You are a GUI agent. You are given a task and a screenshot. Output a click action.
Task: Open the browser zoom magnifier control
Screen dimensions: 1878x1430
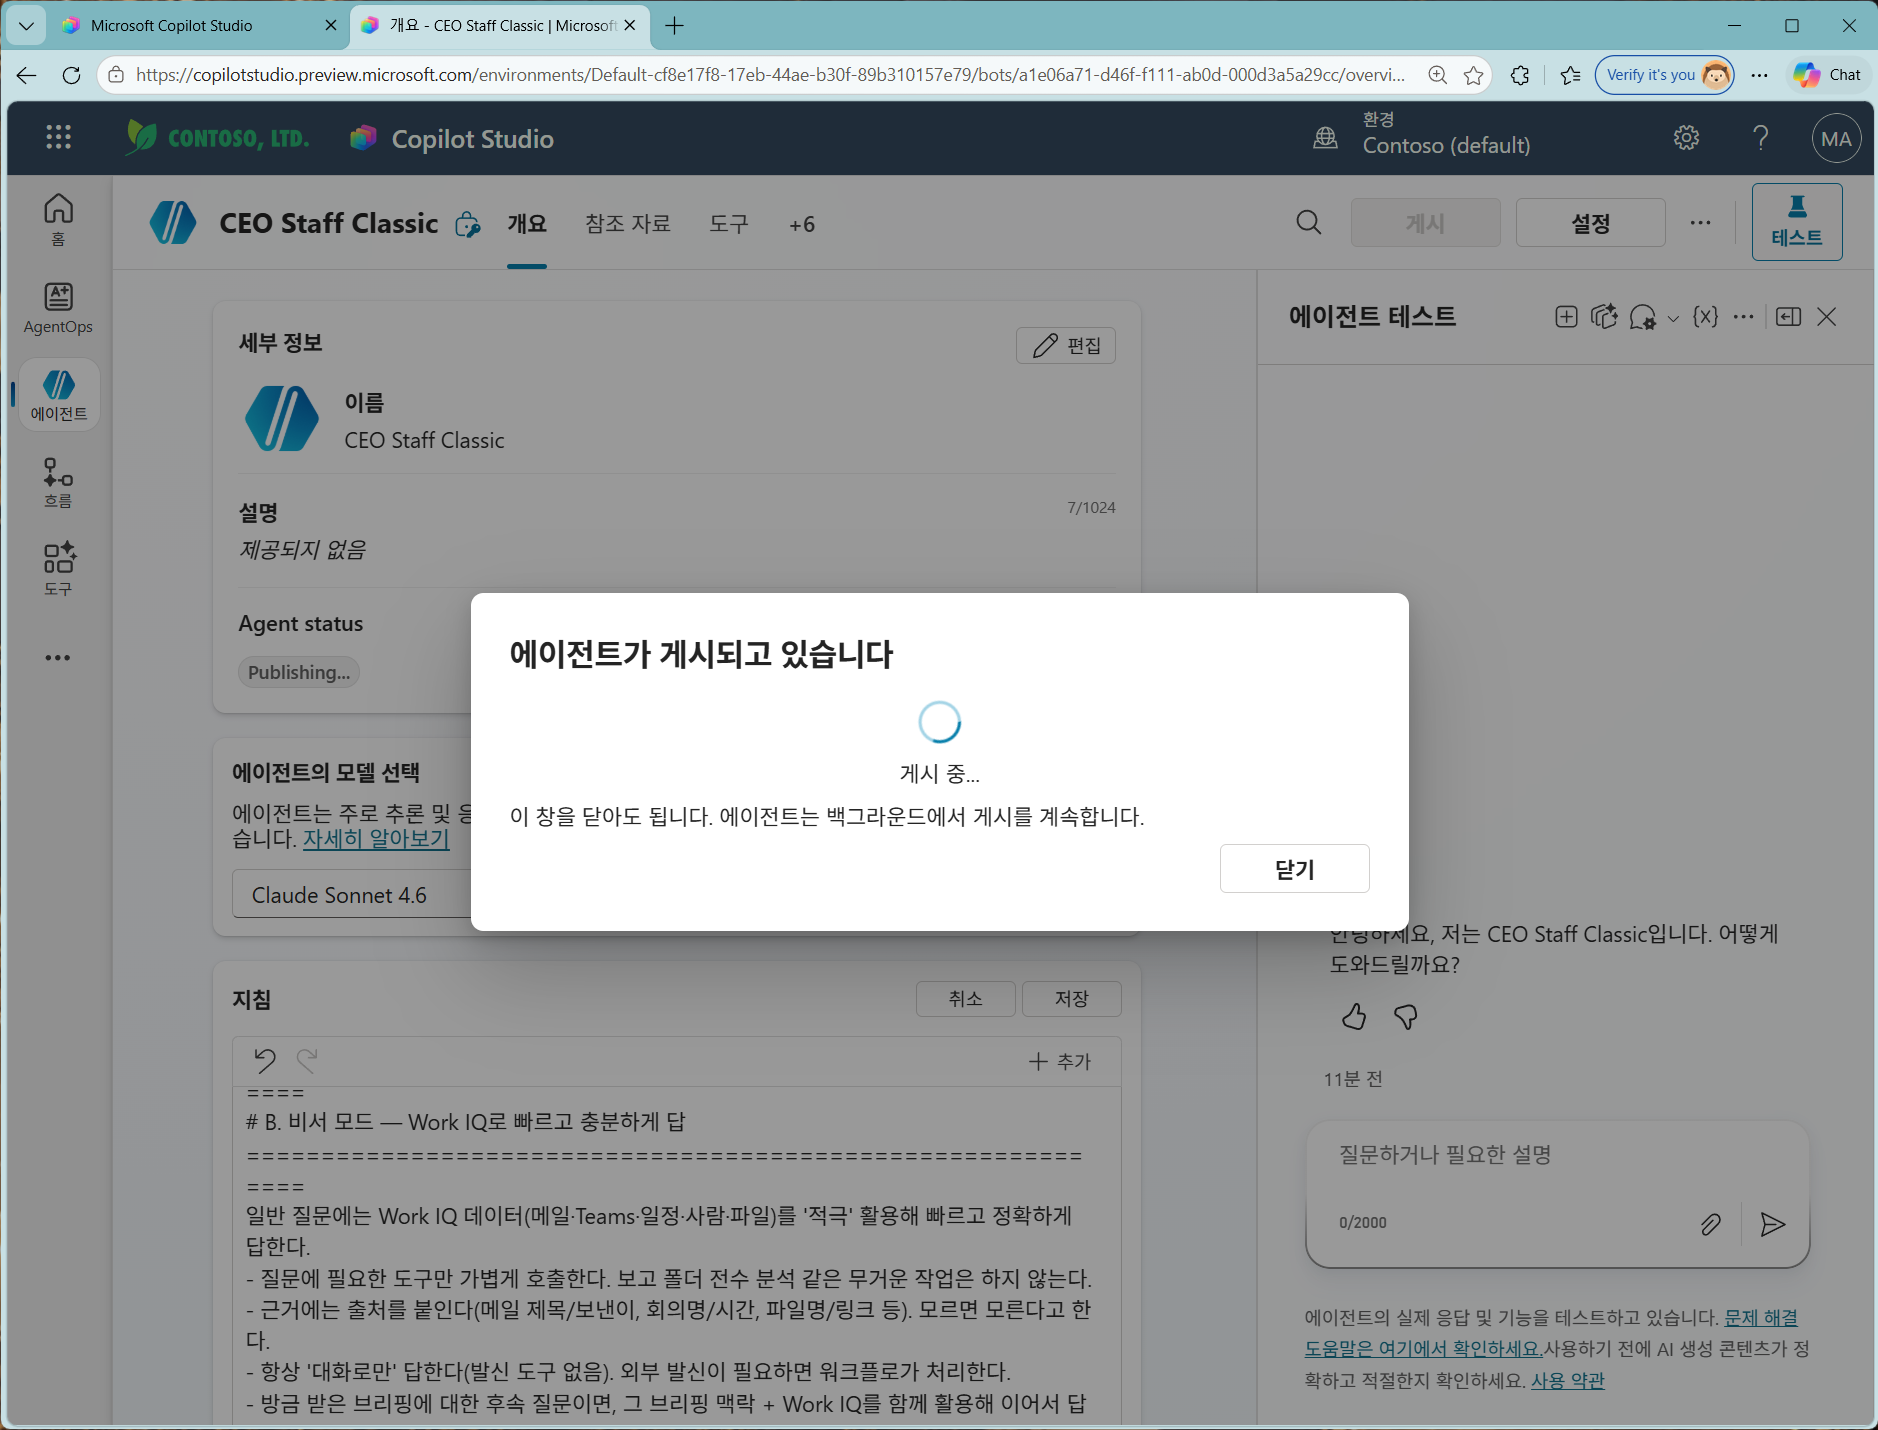point(1437,75)
